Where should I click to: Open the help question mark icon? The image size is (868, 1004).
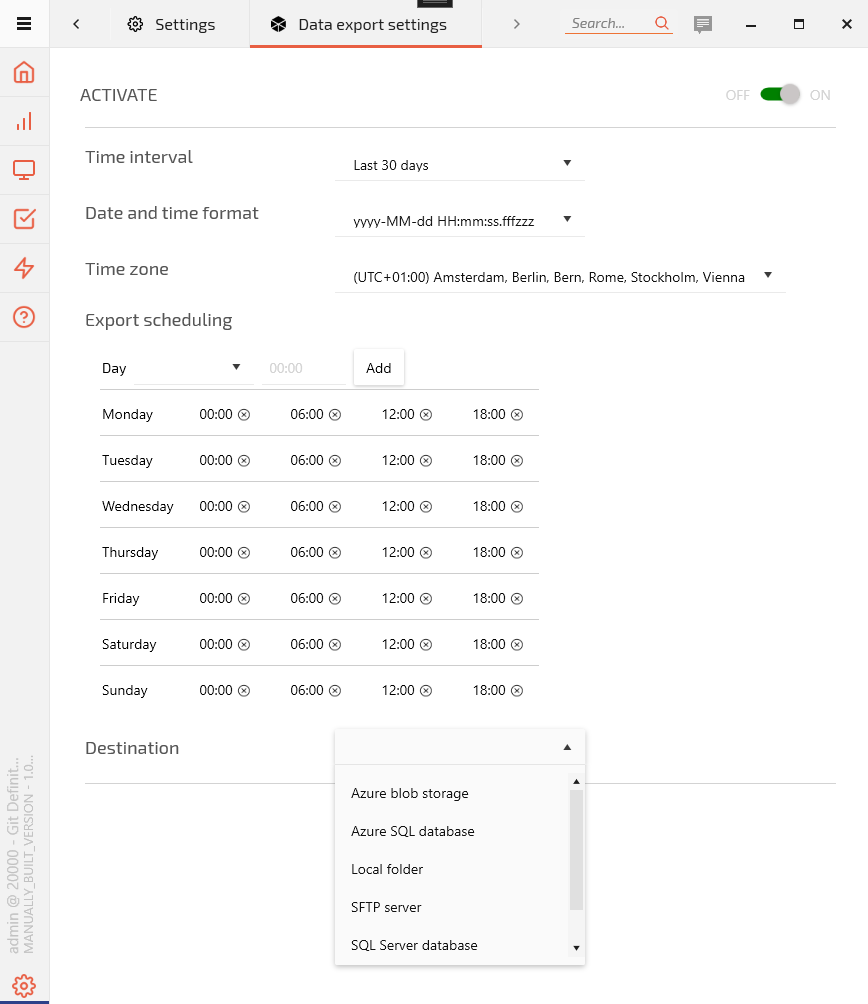[x=24, y=317]
